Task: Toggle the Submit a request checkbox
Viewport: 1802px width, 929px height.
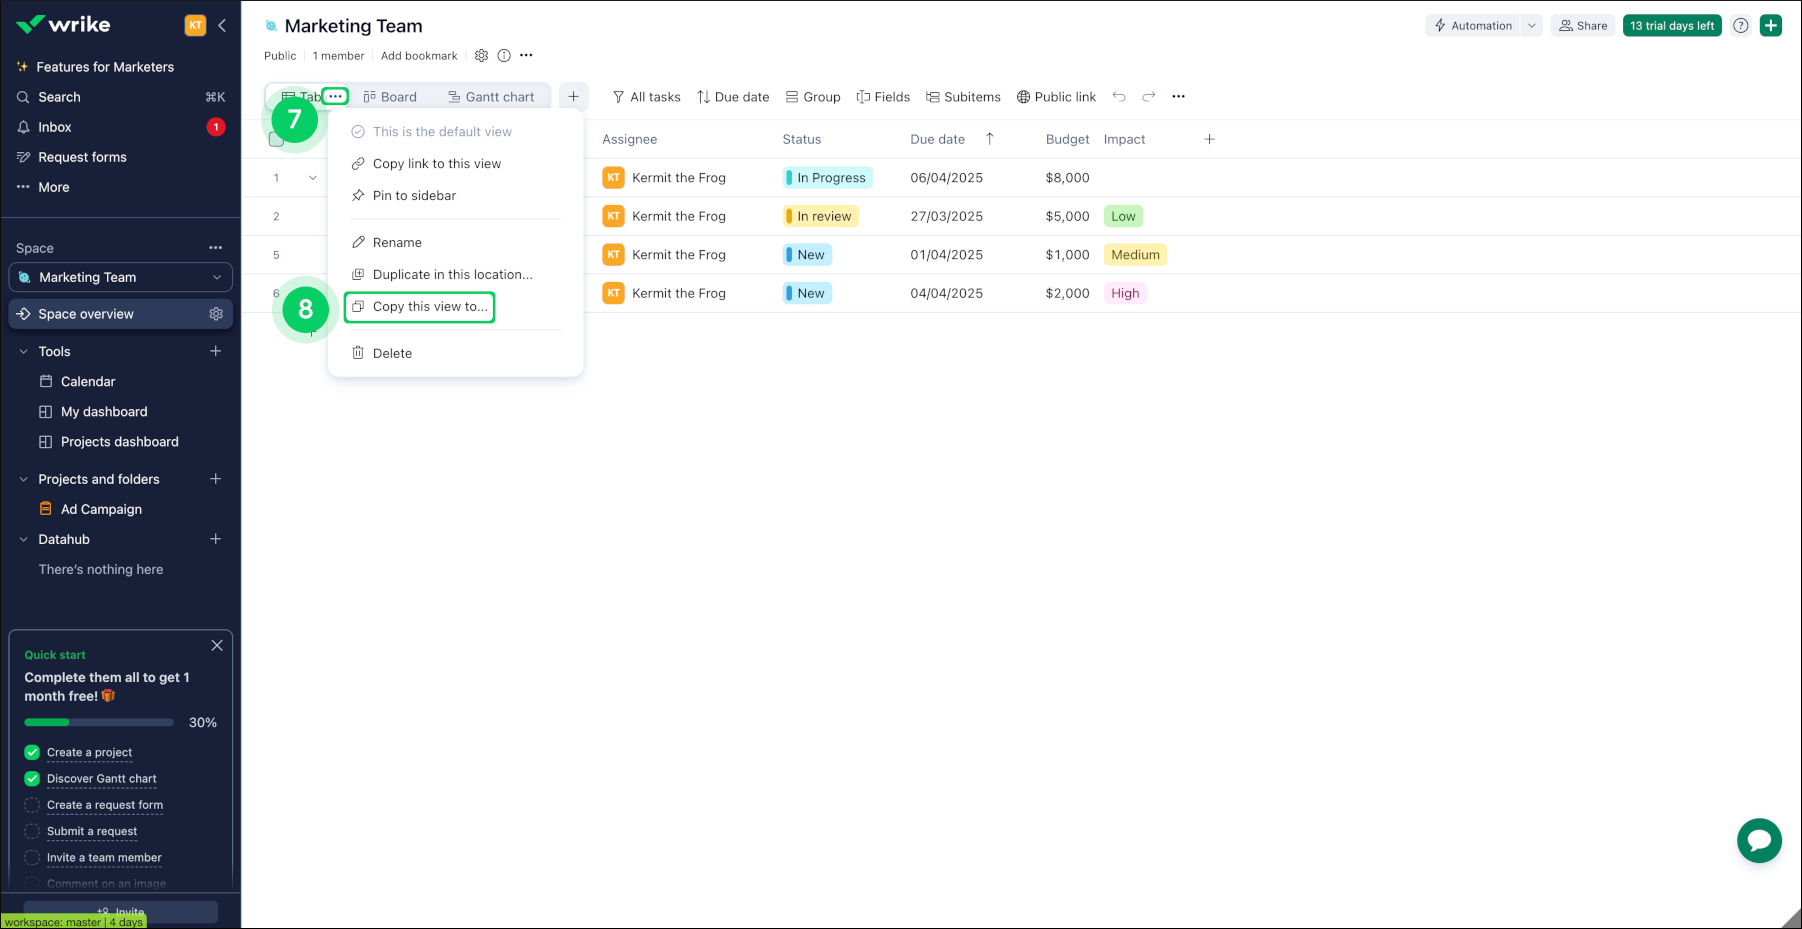Action: (32, 831)
